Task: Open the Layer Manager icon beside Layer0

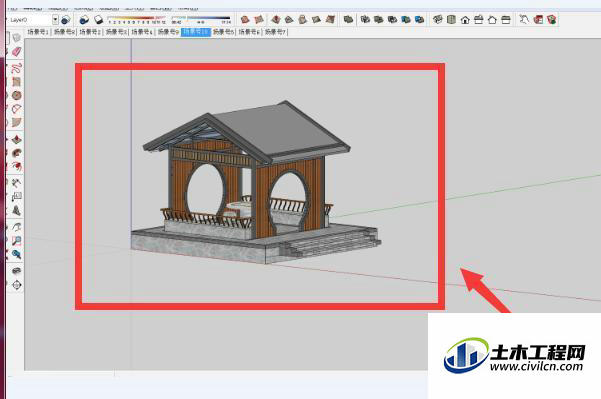Action: (66, 20)
